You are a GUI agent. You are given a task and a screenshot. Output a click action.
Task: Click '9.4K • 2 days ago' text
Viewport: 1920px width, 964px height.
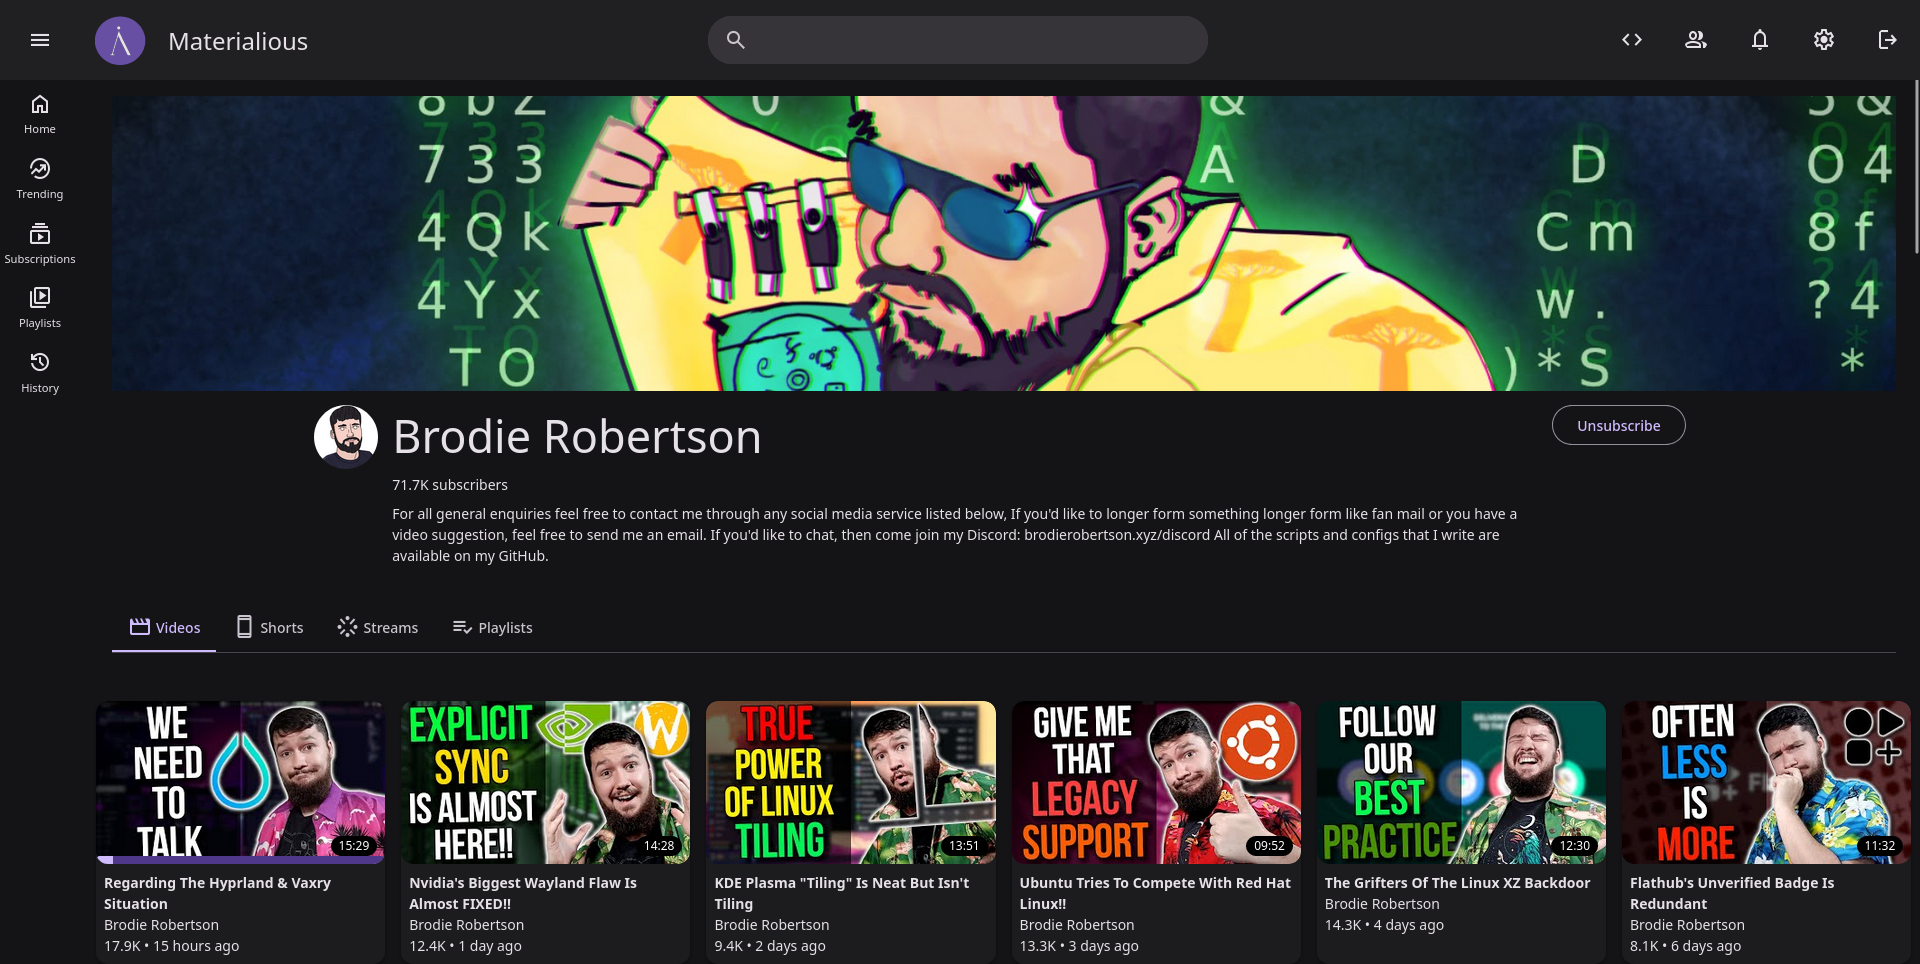770,946
